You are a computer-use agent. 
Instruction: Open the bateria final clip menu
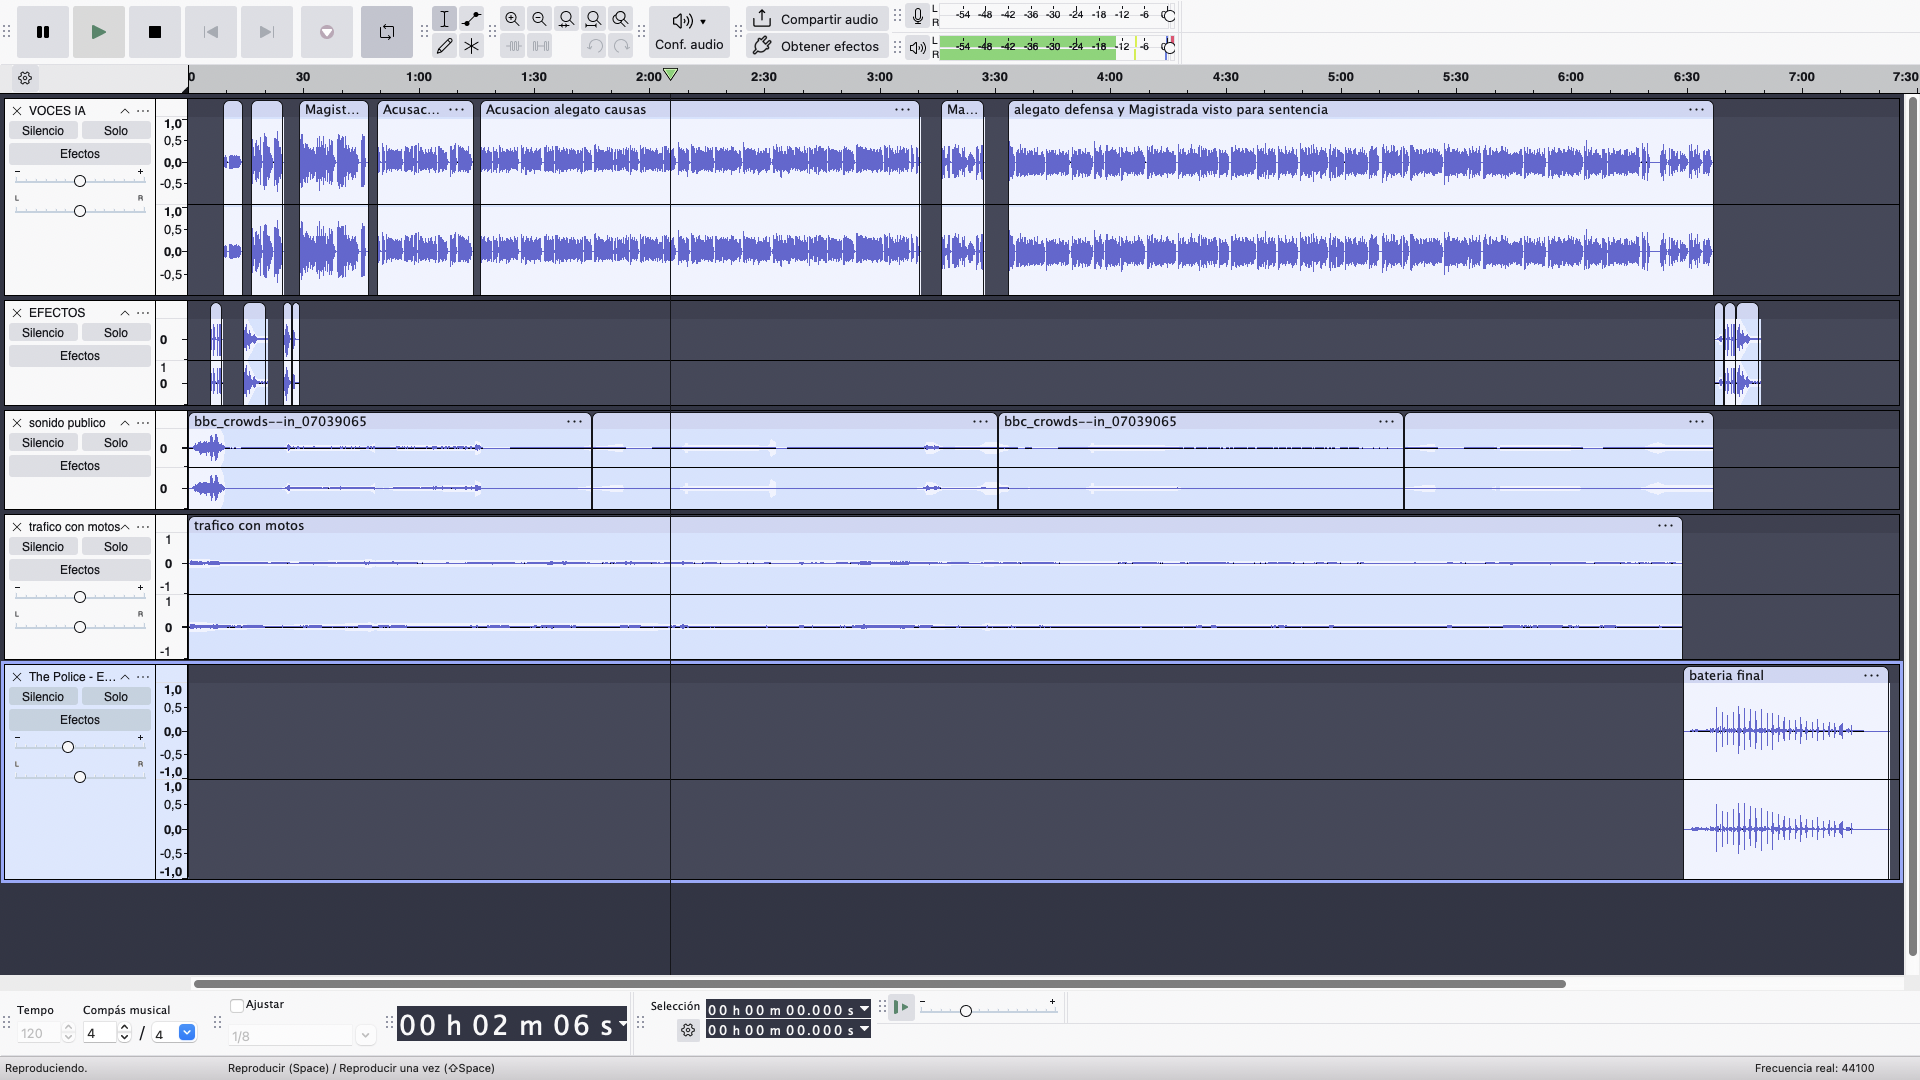(1871, 676)
